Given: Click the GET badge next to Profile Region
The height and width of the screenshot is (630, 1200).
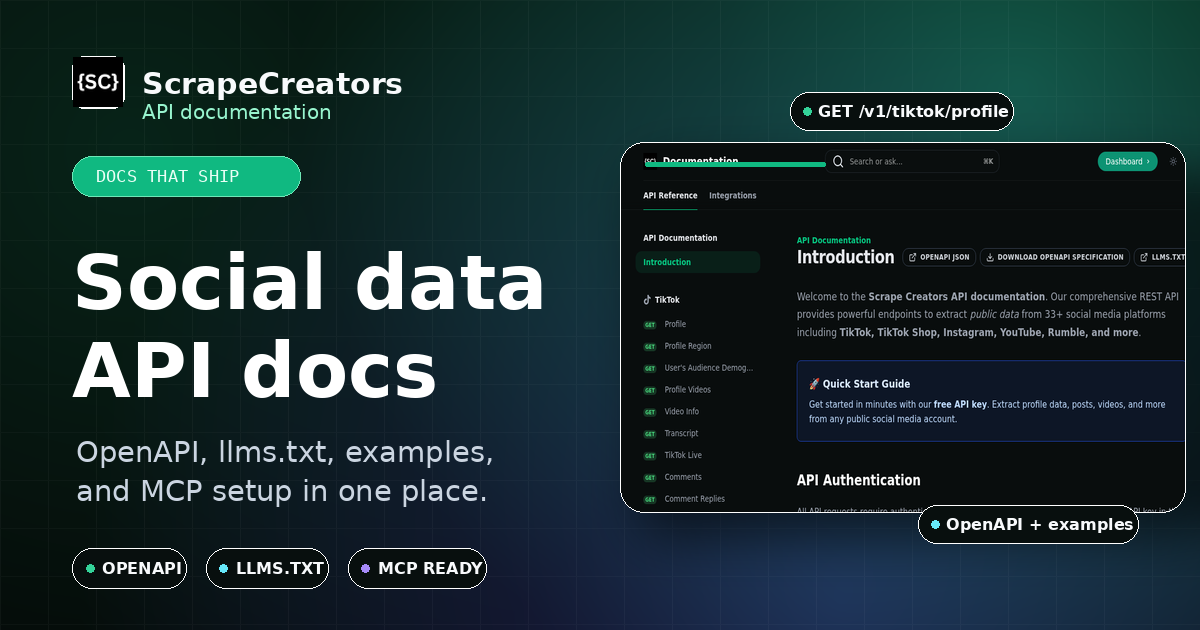Looking at the screenshot, I should [650, 347].
